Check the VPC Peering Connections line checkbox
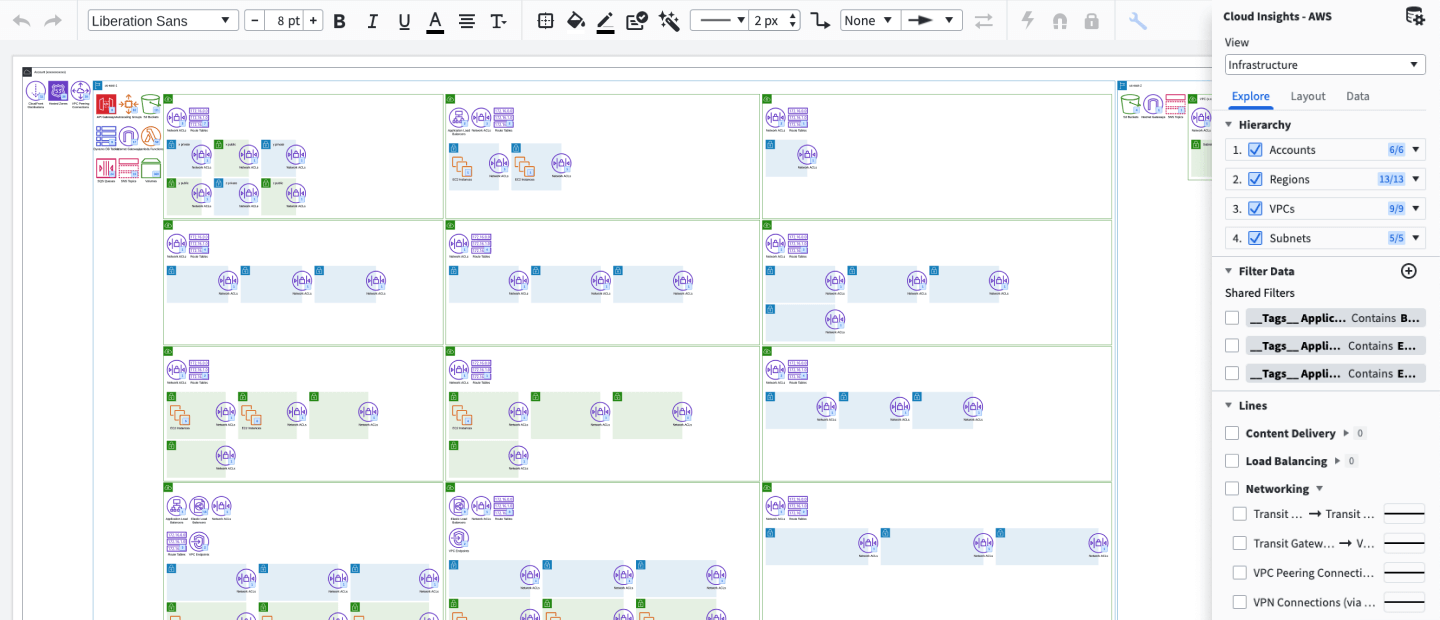Image resolution: width=1440 pixels, height=620 pixels. [1240, 573]
